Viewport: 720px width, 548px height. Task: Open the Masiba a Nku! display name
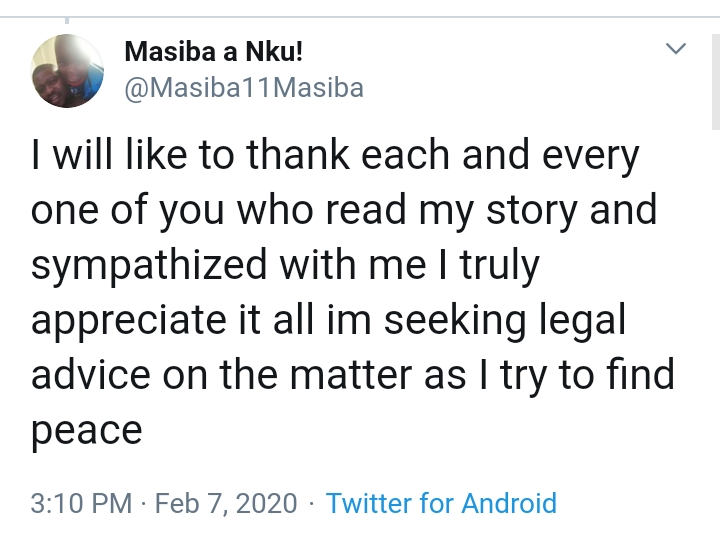point(210,52)
